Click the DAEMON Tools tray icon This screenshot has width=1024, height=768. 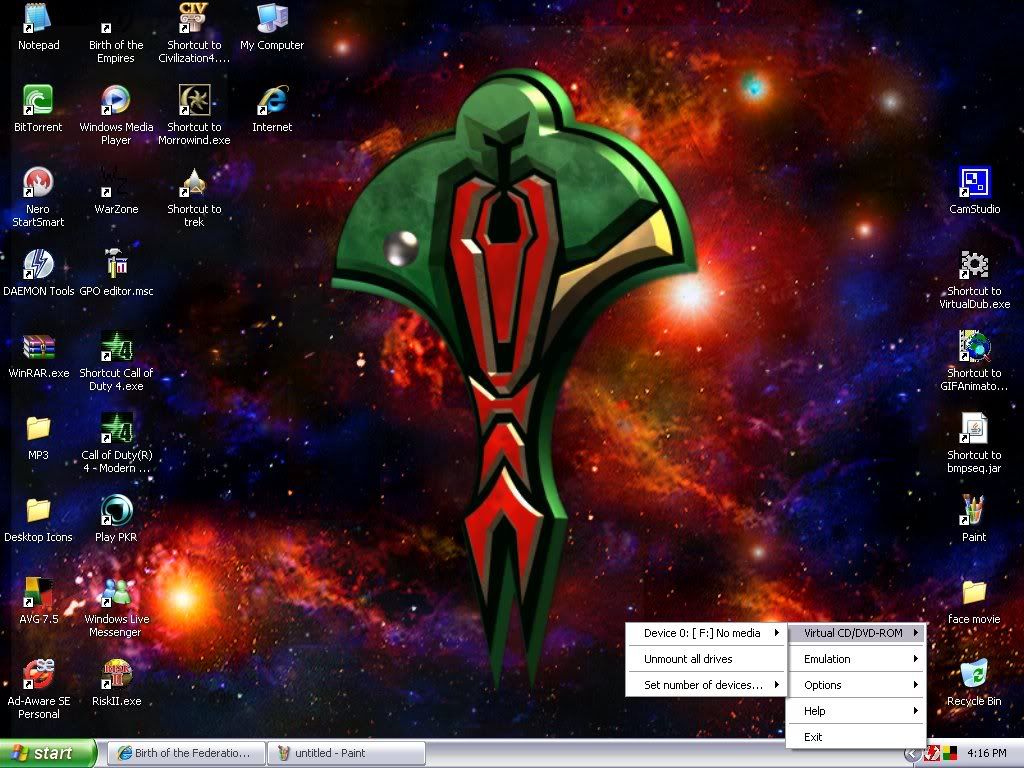tap(932, 753)
